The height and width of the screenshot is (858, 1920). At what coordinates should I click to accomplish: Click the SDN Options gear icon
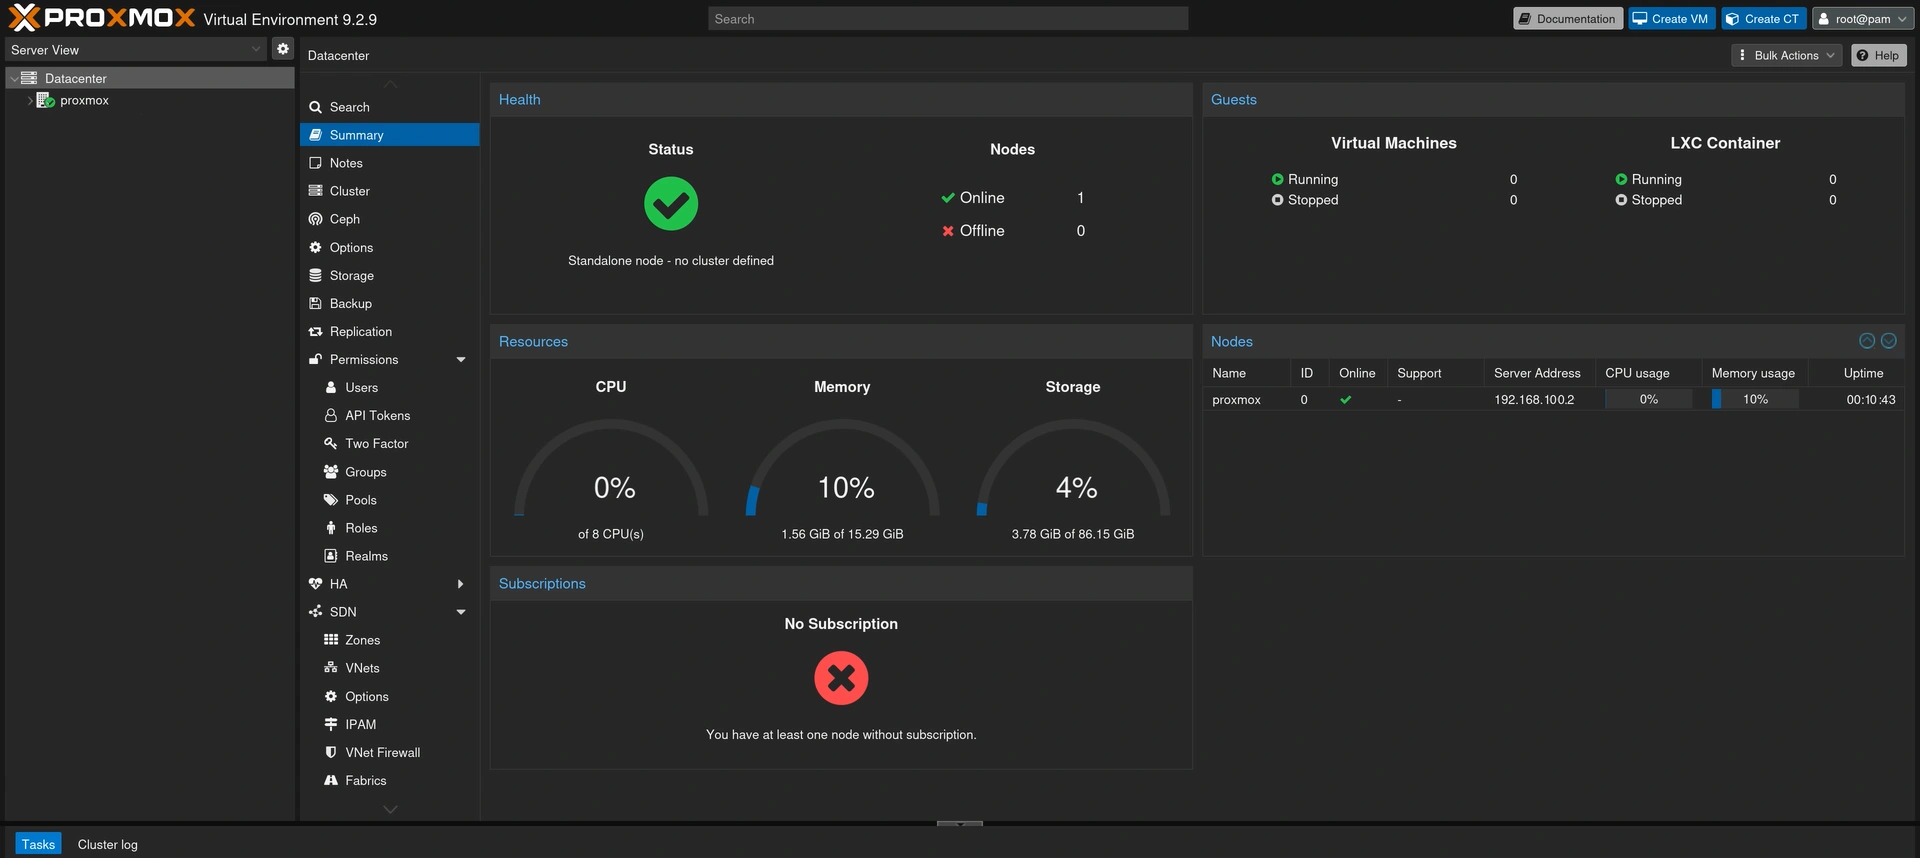(331, 696)
